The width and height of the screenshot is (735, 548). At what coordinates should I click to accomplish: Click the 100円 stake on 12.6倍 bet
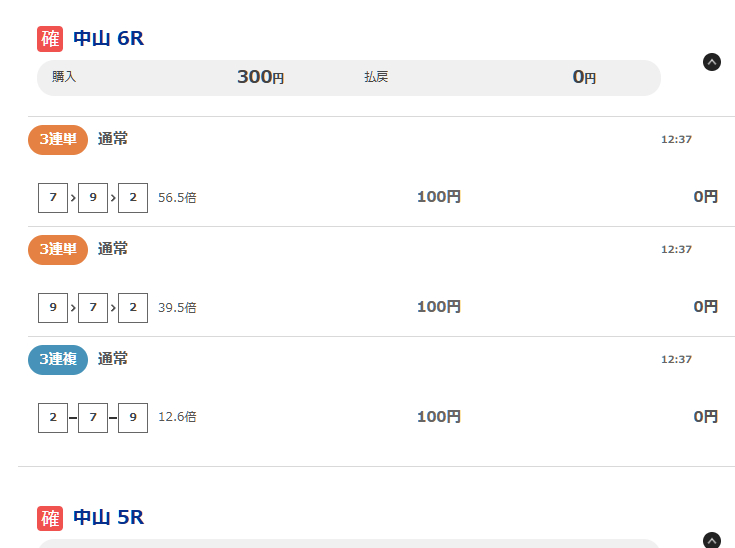click(x=438, y=417)
